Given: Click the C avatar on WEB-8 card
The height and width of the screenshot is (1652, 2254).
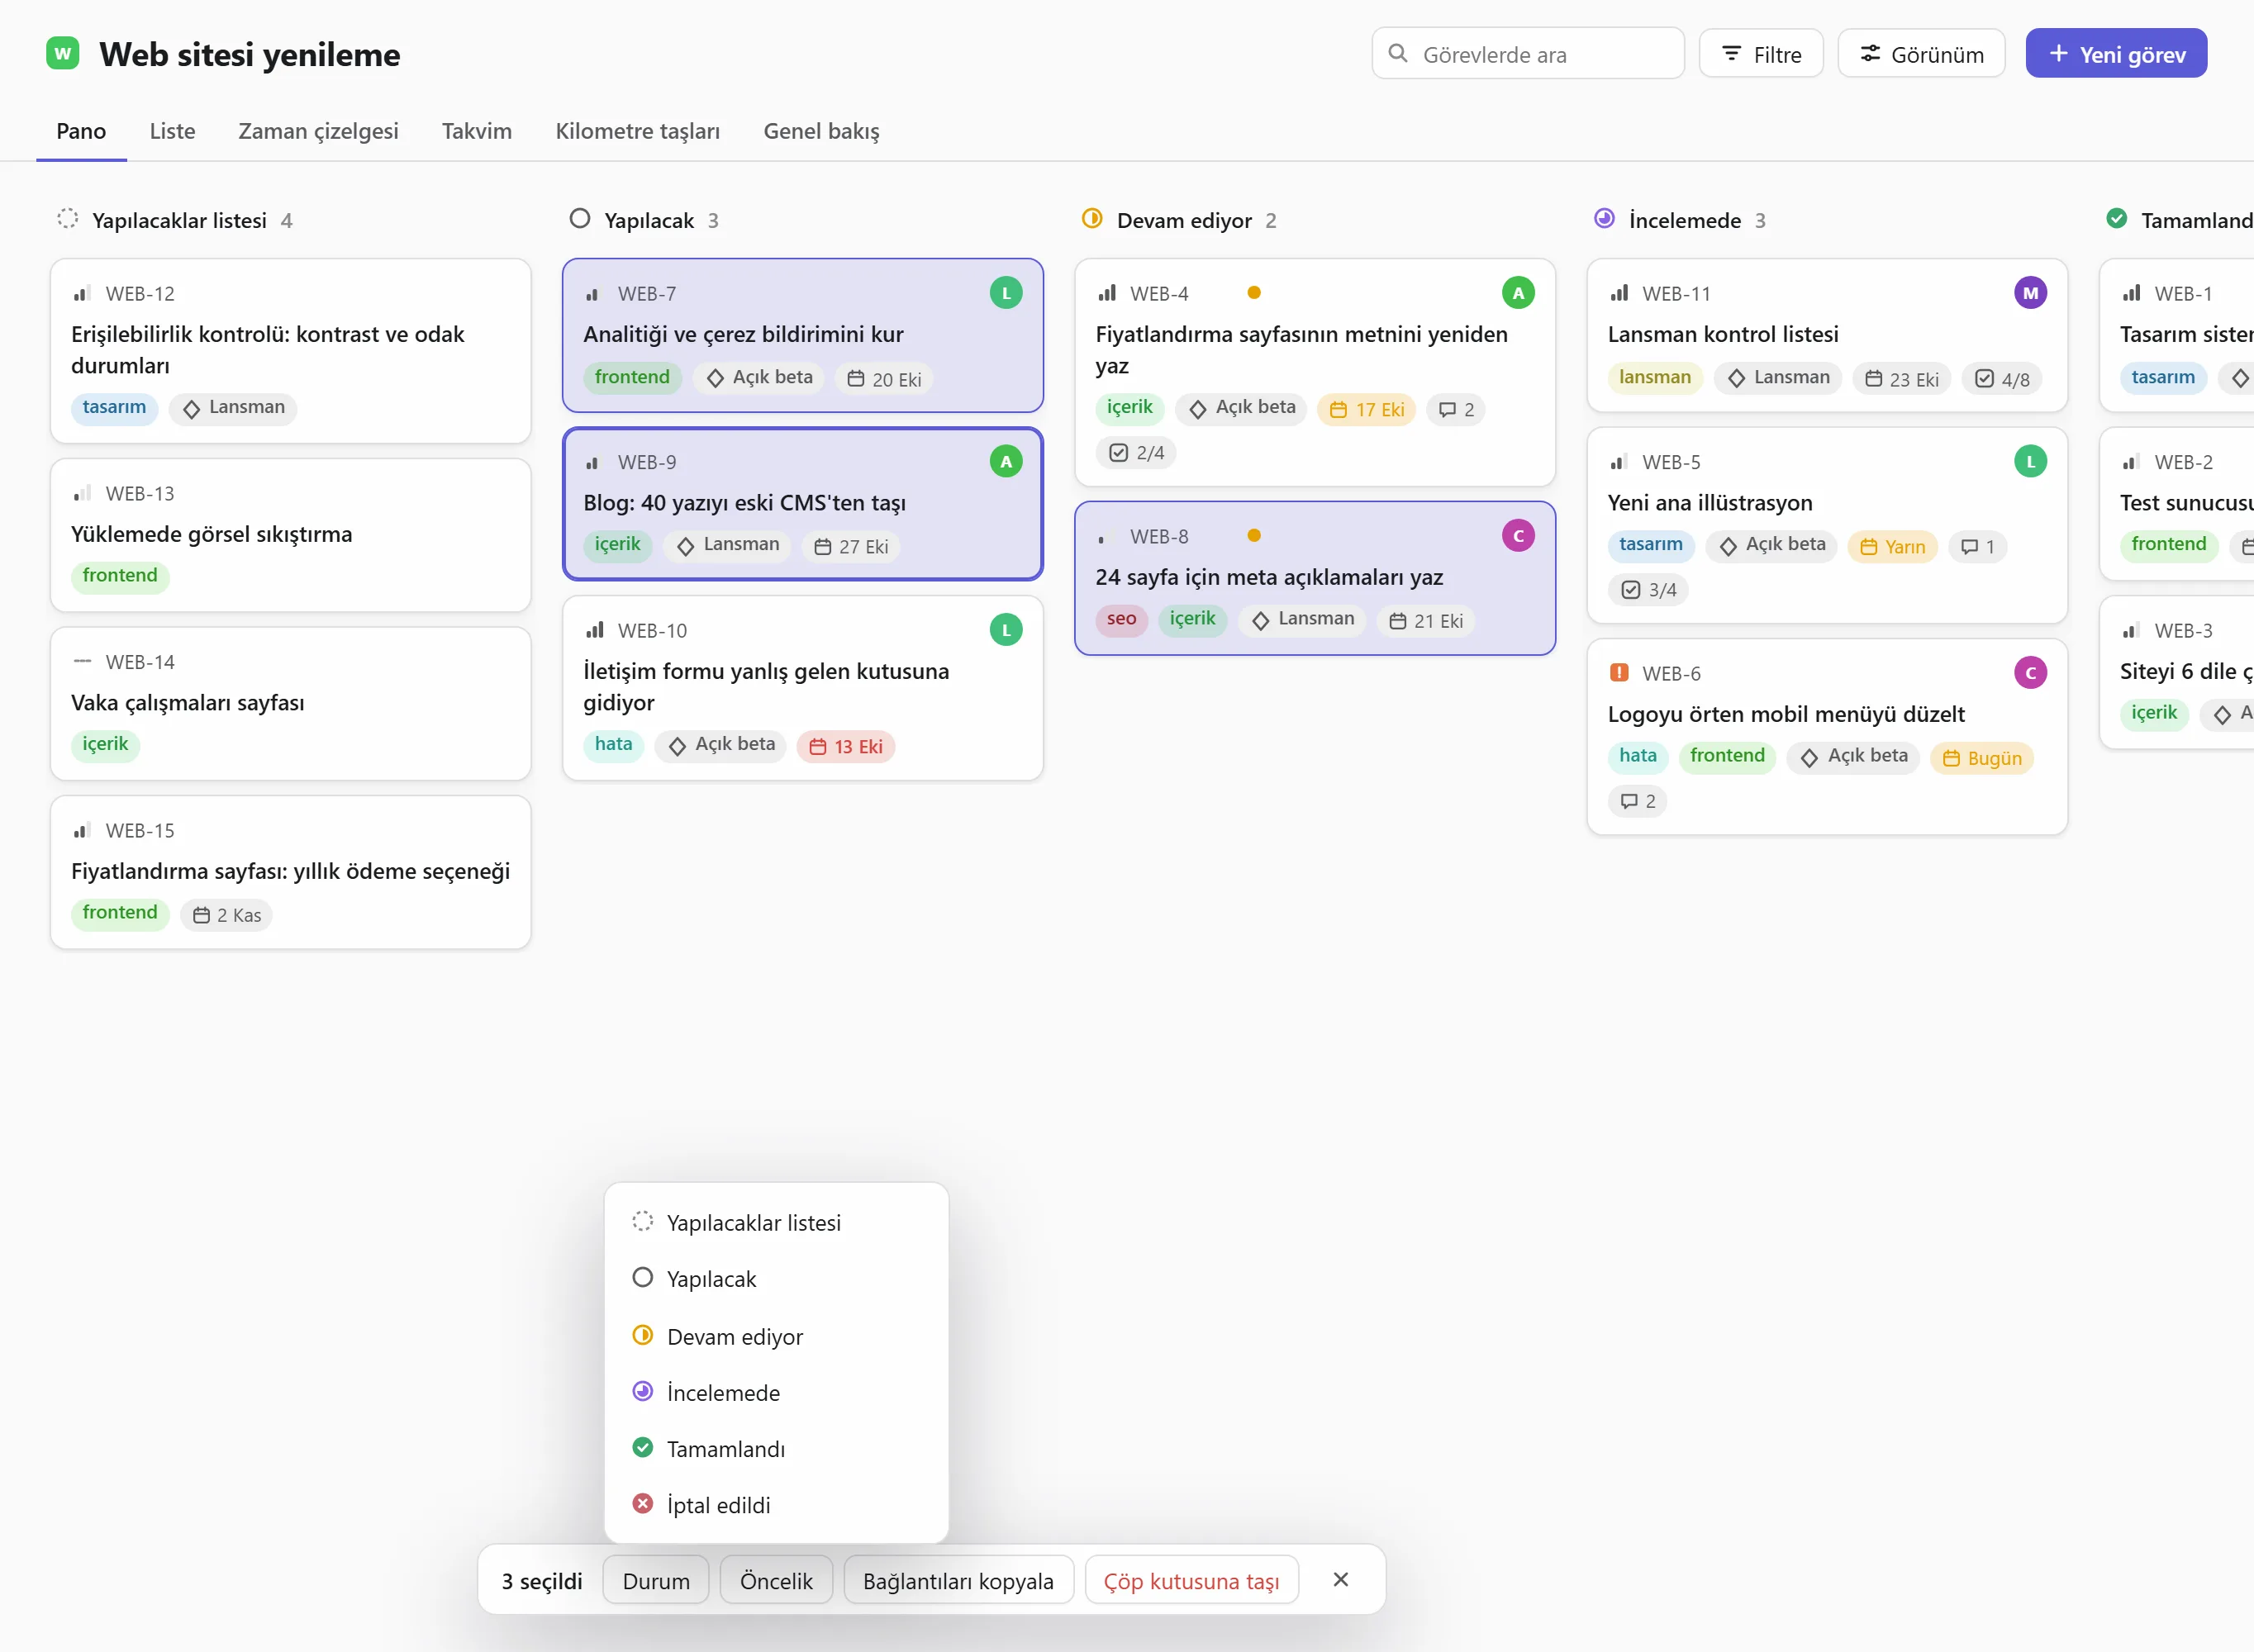Looking at the screenshot, I should point(1518,536).
